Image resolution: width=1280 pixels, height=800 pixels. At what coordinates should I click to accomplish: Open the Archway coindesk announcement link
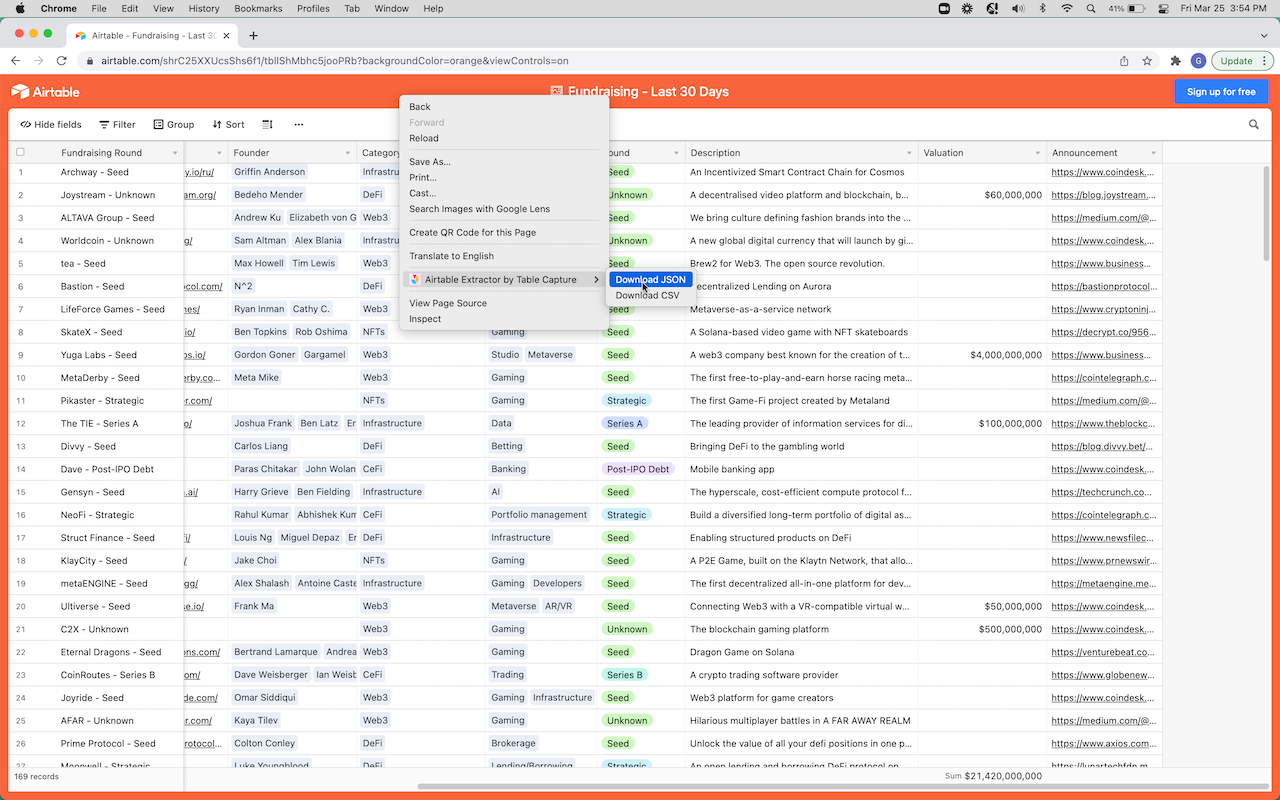(x=1102, y=172)
